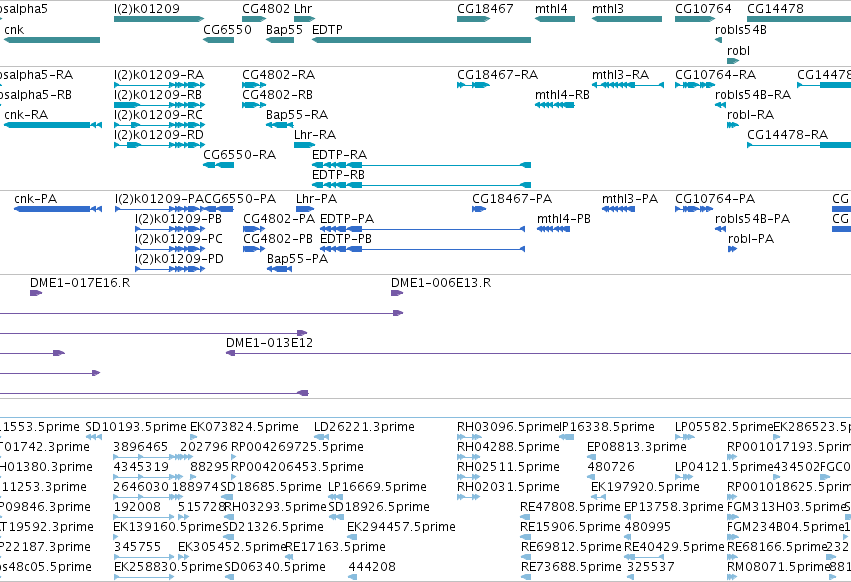
Task: Select the robl gene marker
Action: 733,61
